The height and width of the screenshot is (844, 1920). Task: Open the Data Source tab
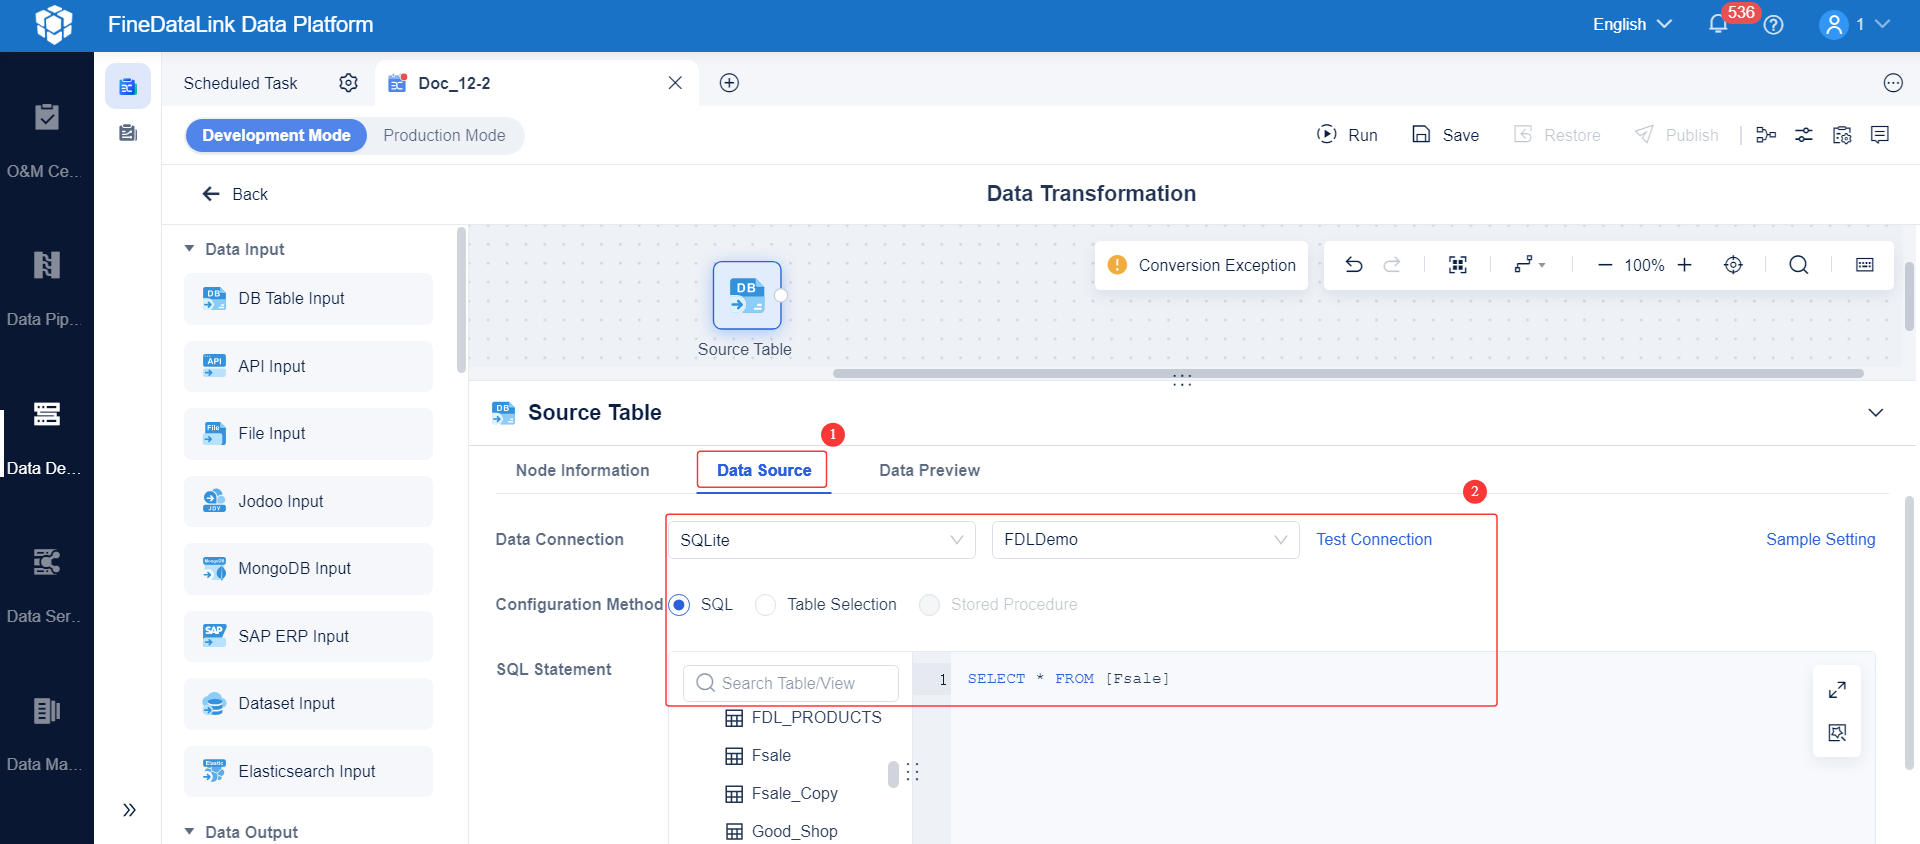(764, 470)
